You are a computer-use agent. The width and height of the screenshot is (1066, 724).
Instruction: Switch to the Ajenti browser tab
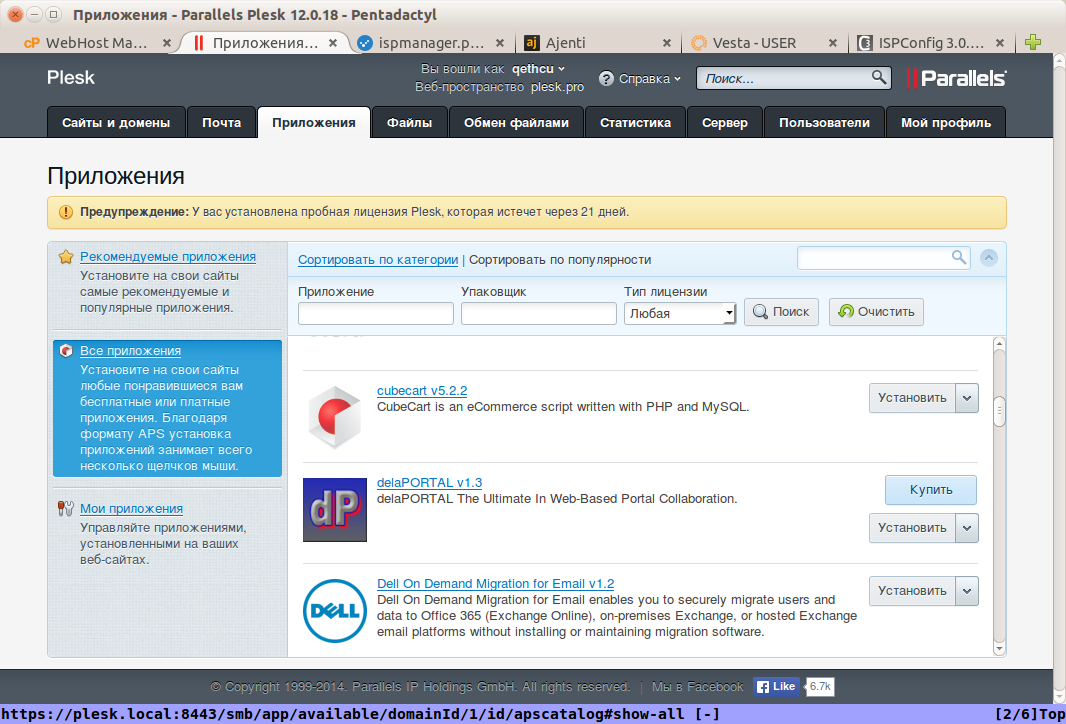click(x=566, y=43)
